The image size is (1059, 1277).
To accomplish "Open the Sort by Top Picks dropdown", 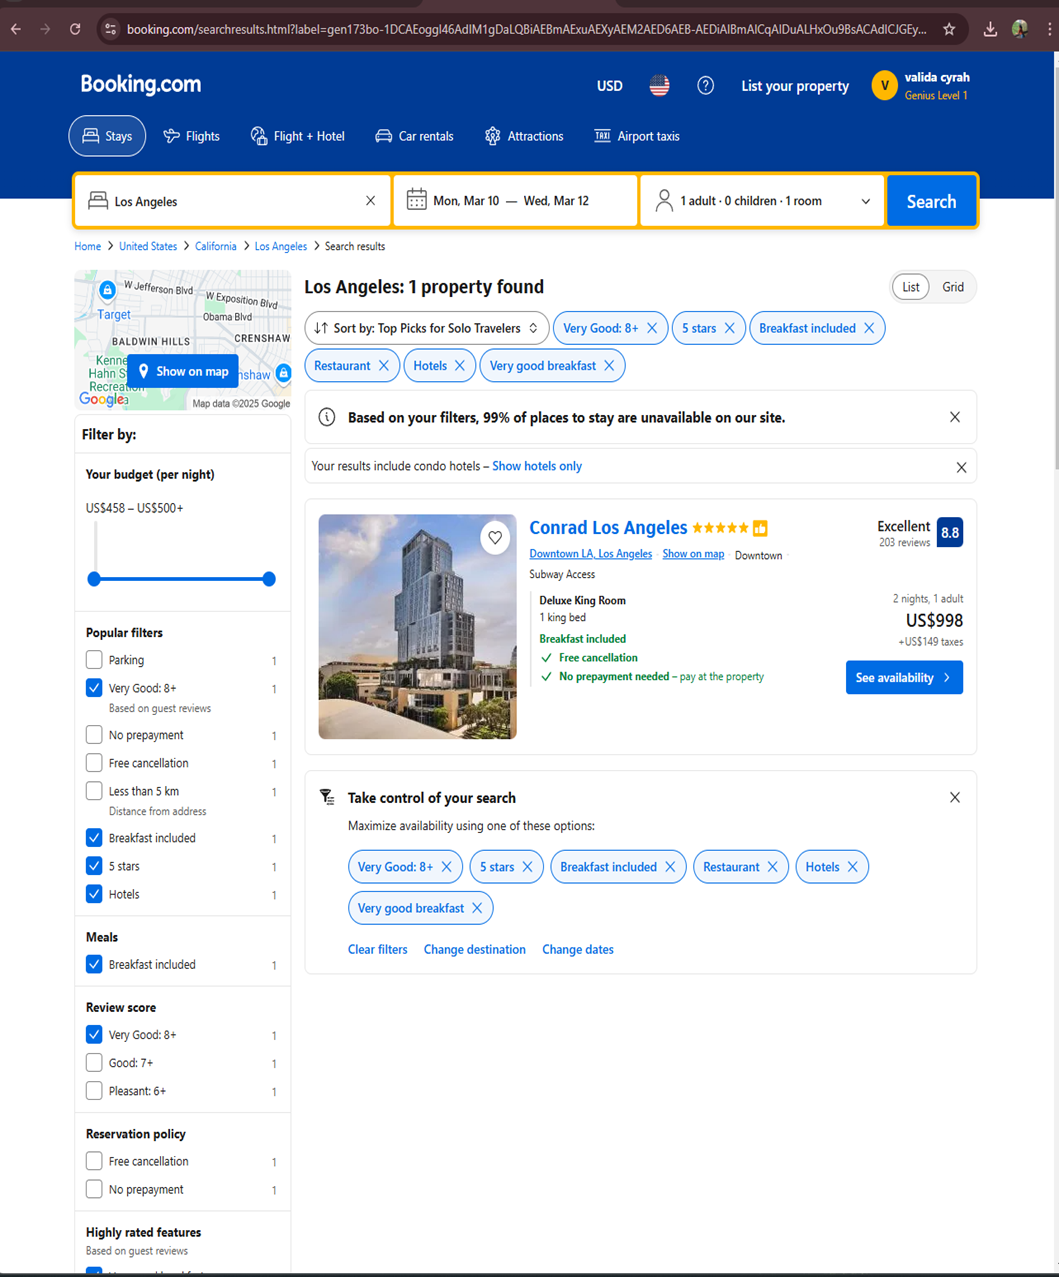I will coord(426,328).
